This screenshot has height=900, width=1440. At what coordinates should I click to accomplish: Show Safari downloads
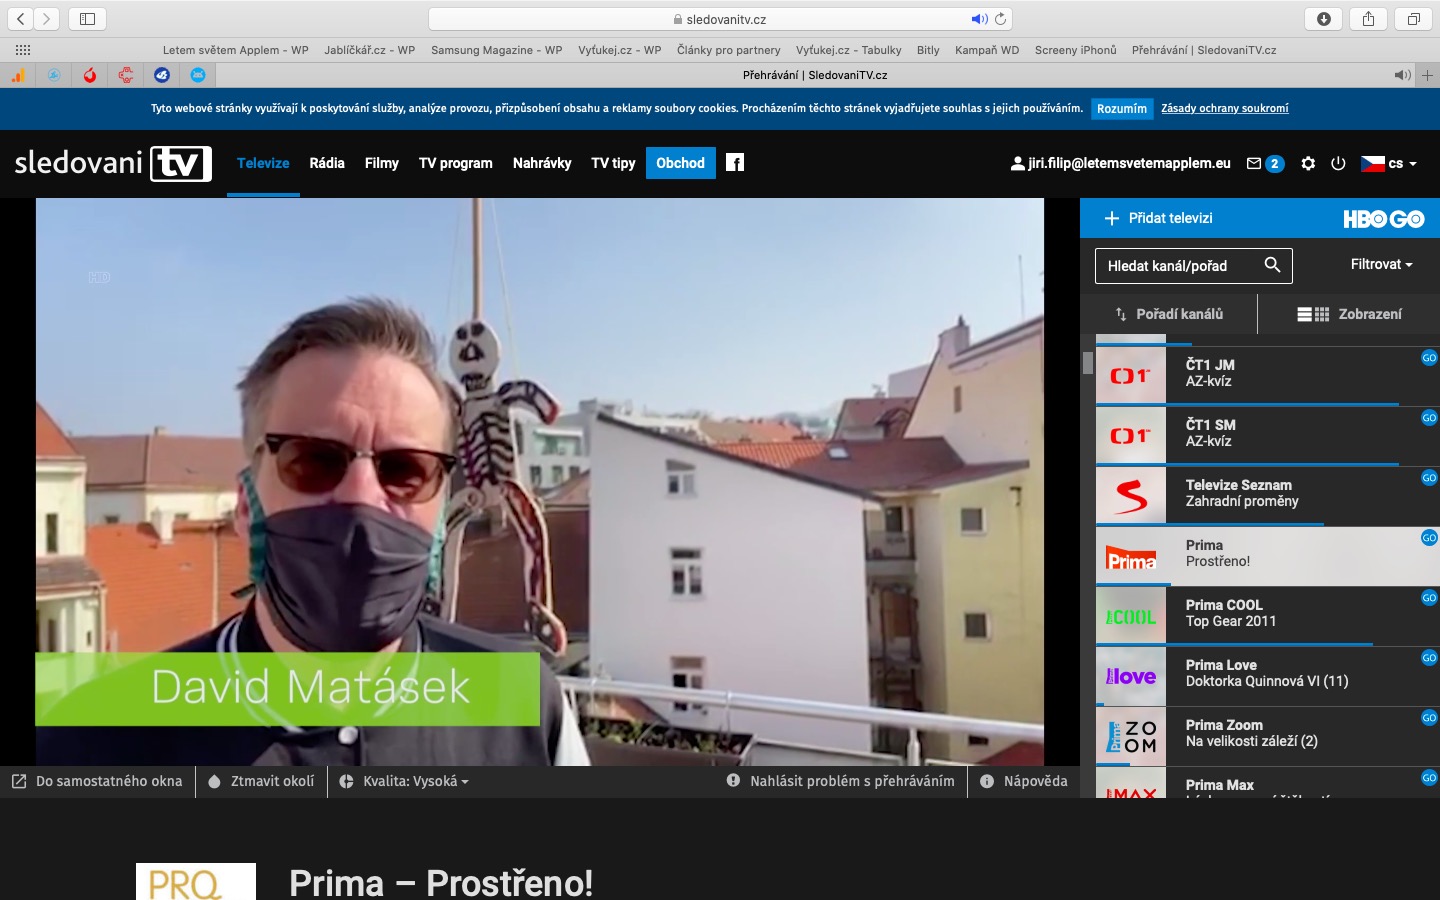[x=1324, y=19]
